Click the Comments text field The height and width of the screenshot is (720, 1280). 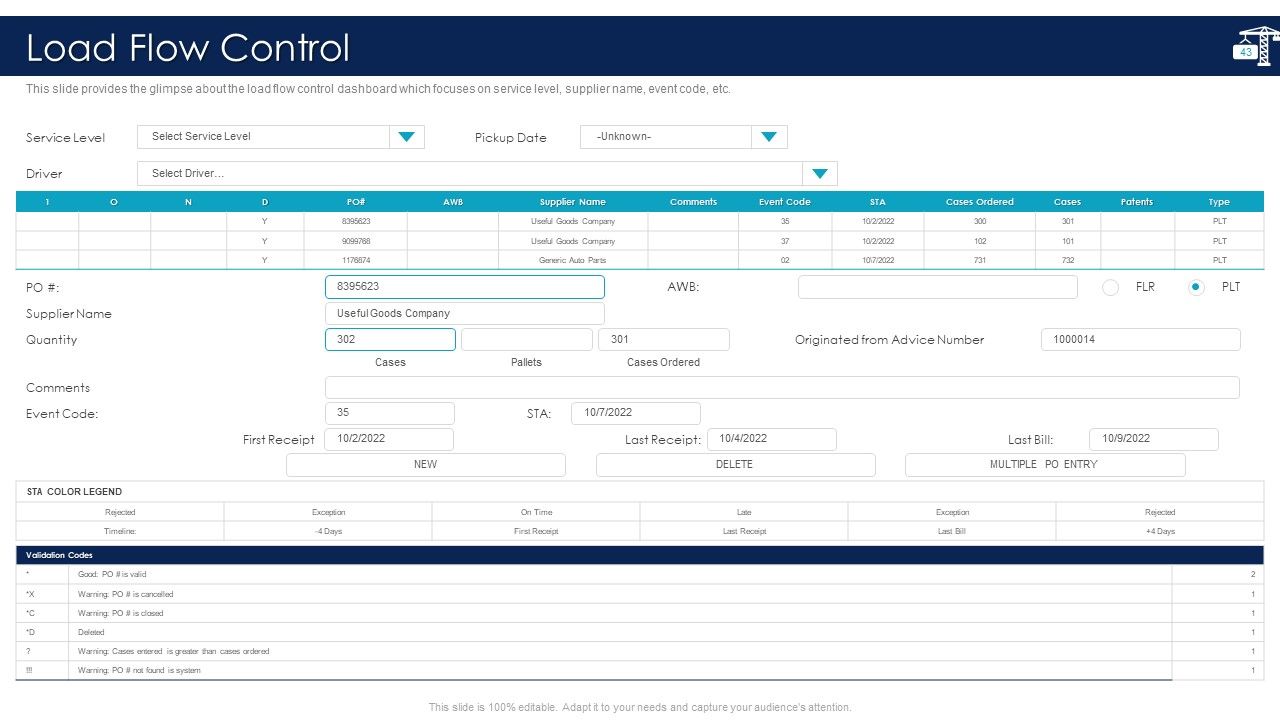pos(782,388)
